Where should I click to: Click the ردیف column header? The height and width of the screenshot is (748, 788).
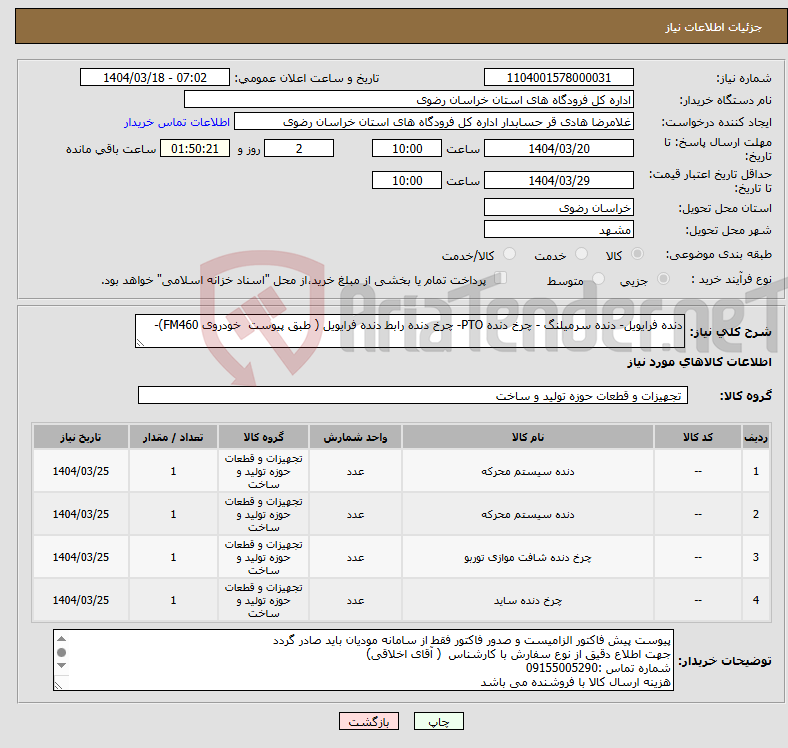pyautogui.click(x=756, y=437)
